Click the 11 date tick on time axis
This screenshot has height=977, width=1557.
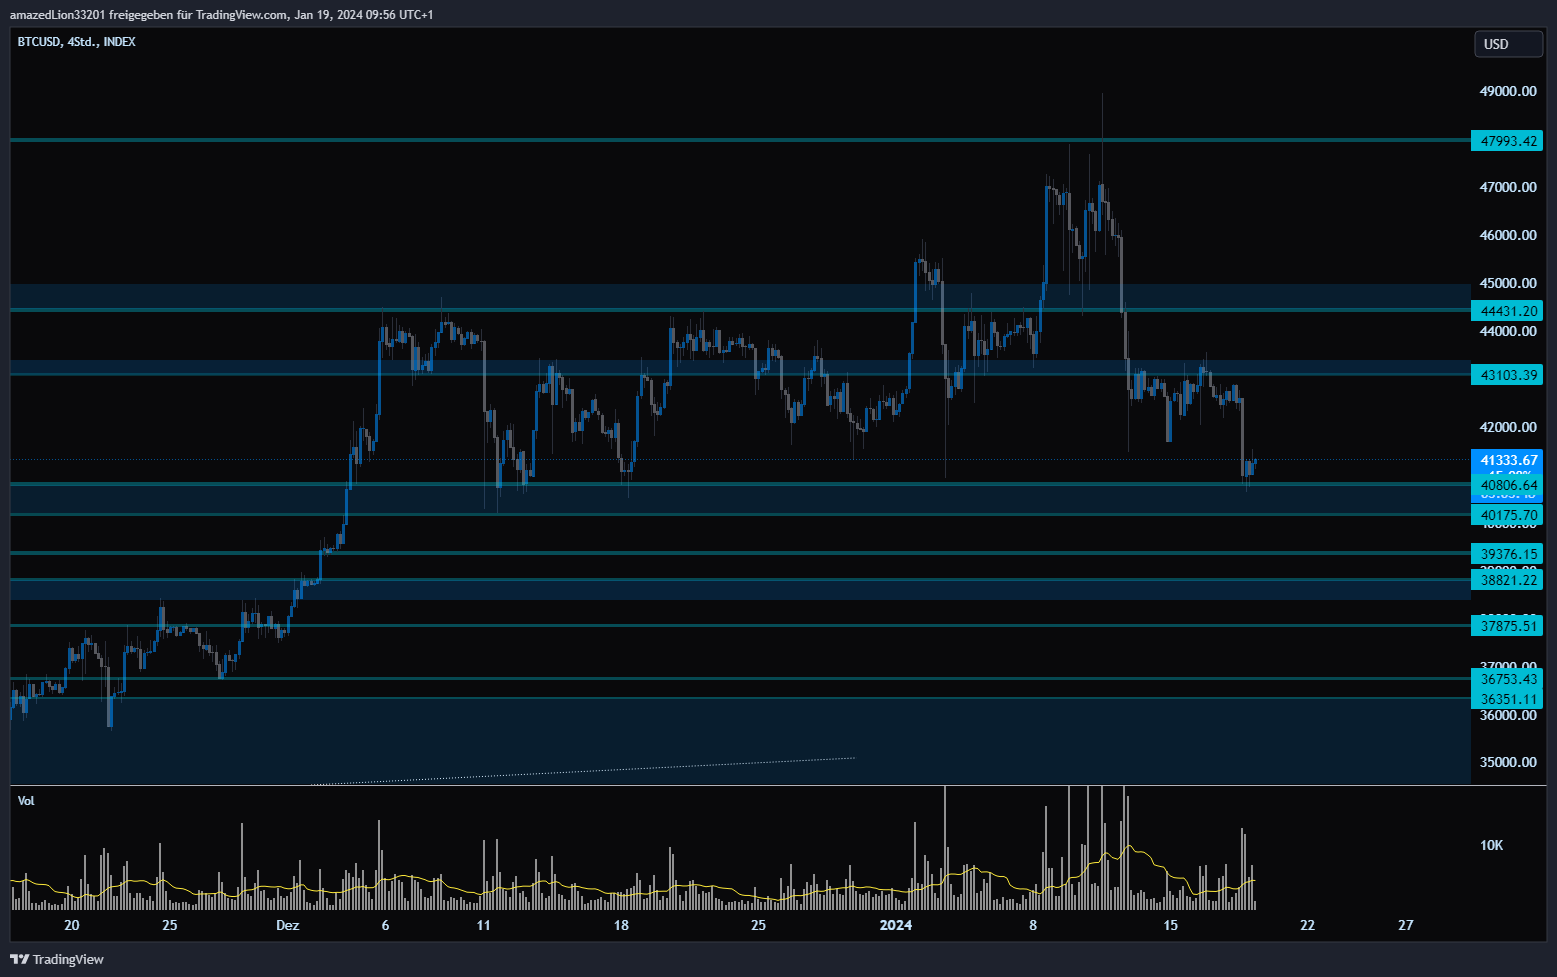tap(484, 925)
